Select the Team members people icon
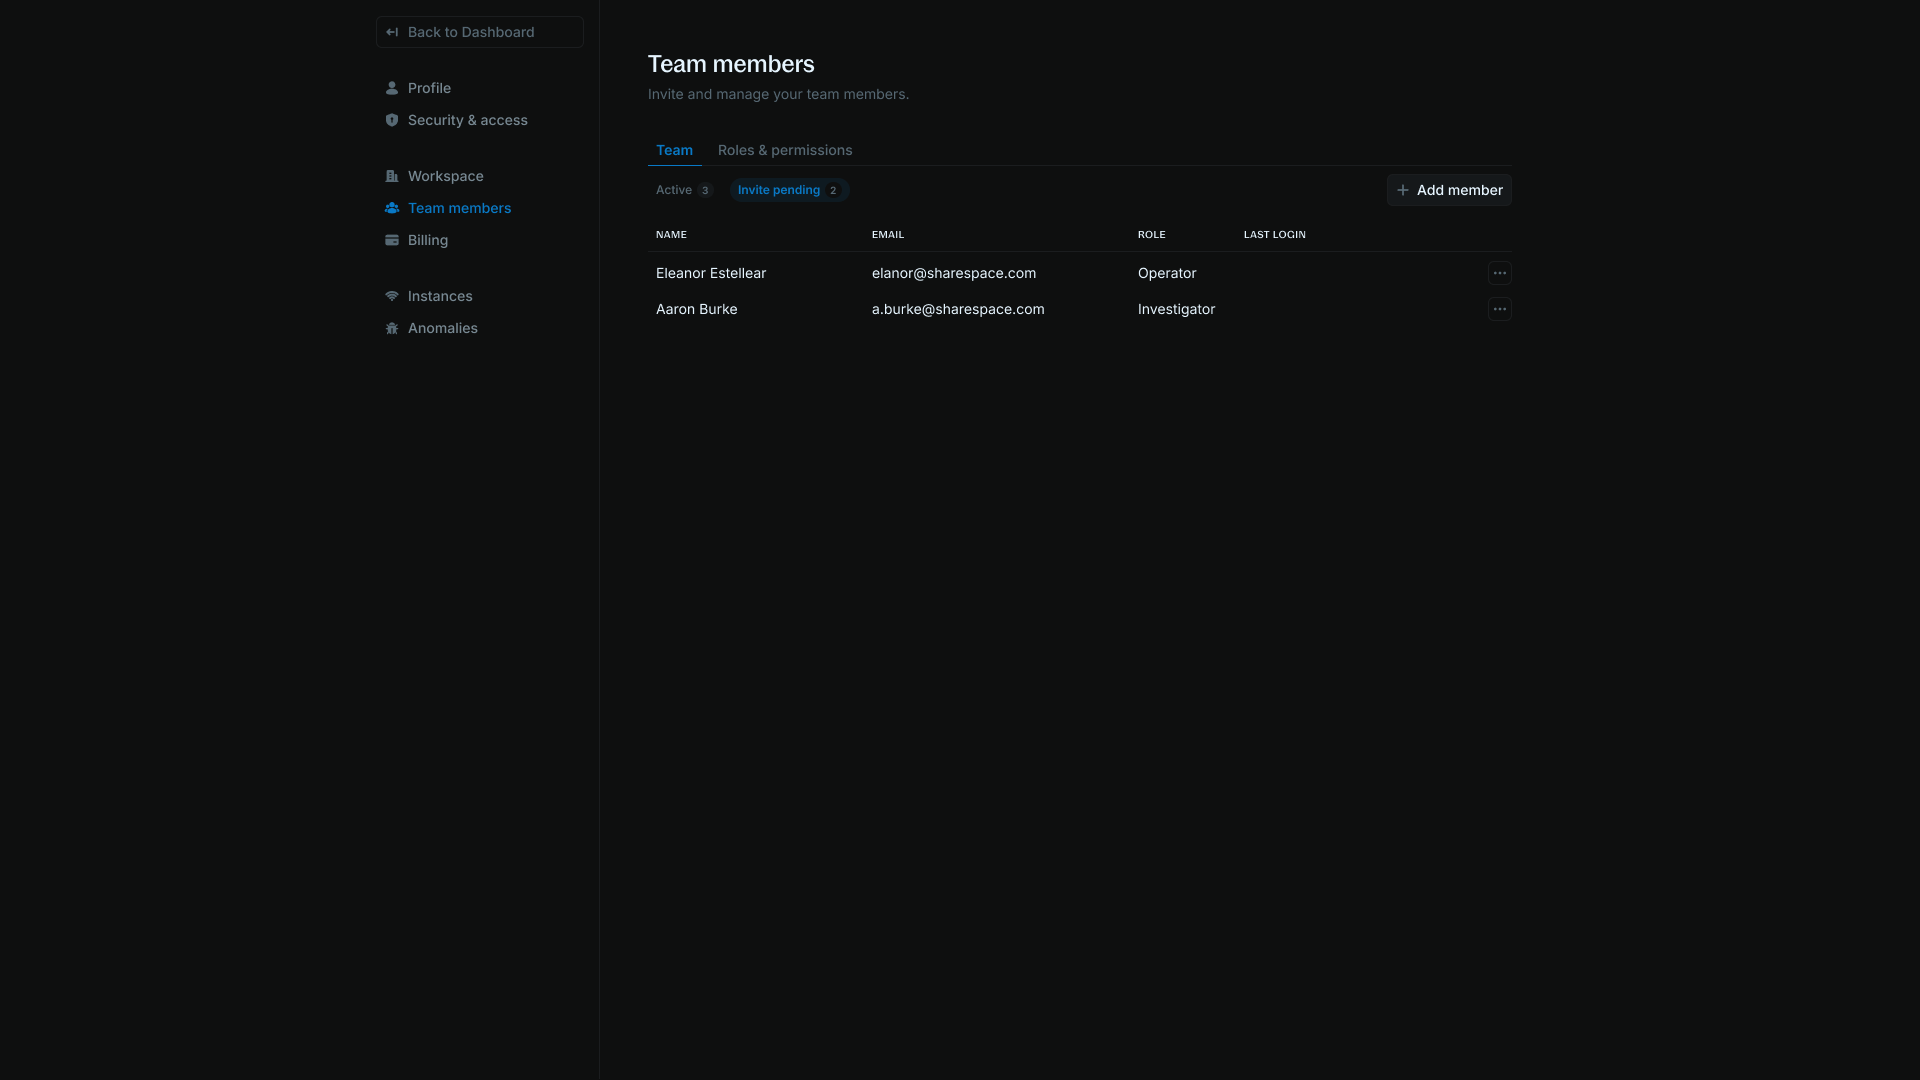Image resolution: width=1920 pixels, height=1080 pixels. (x=391, y=208)
